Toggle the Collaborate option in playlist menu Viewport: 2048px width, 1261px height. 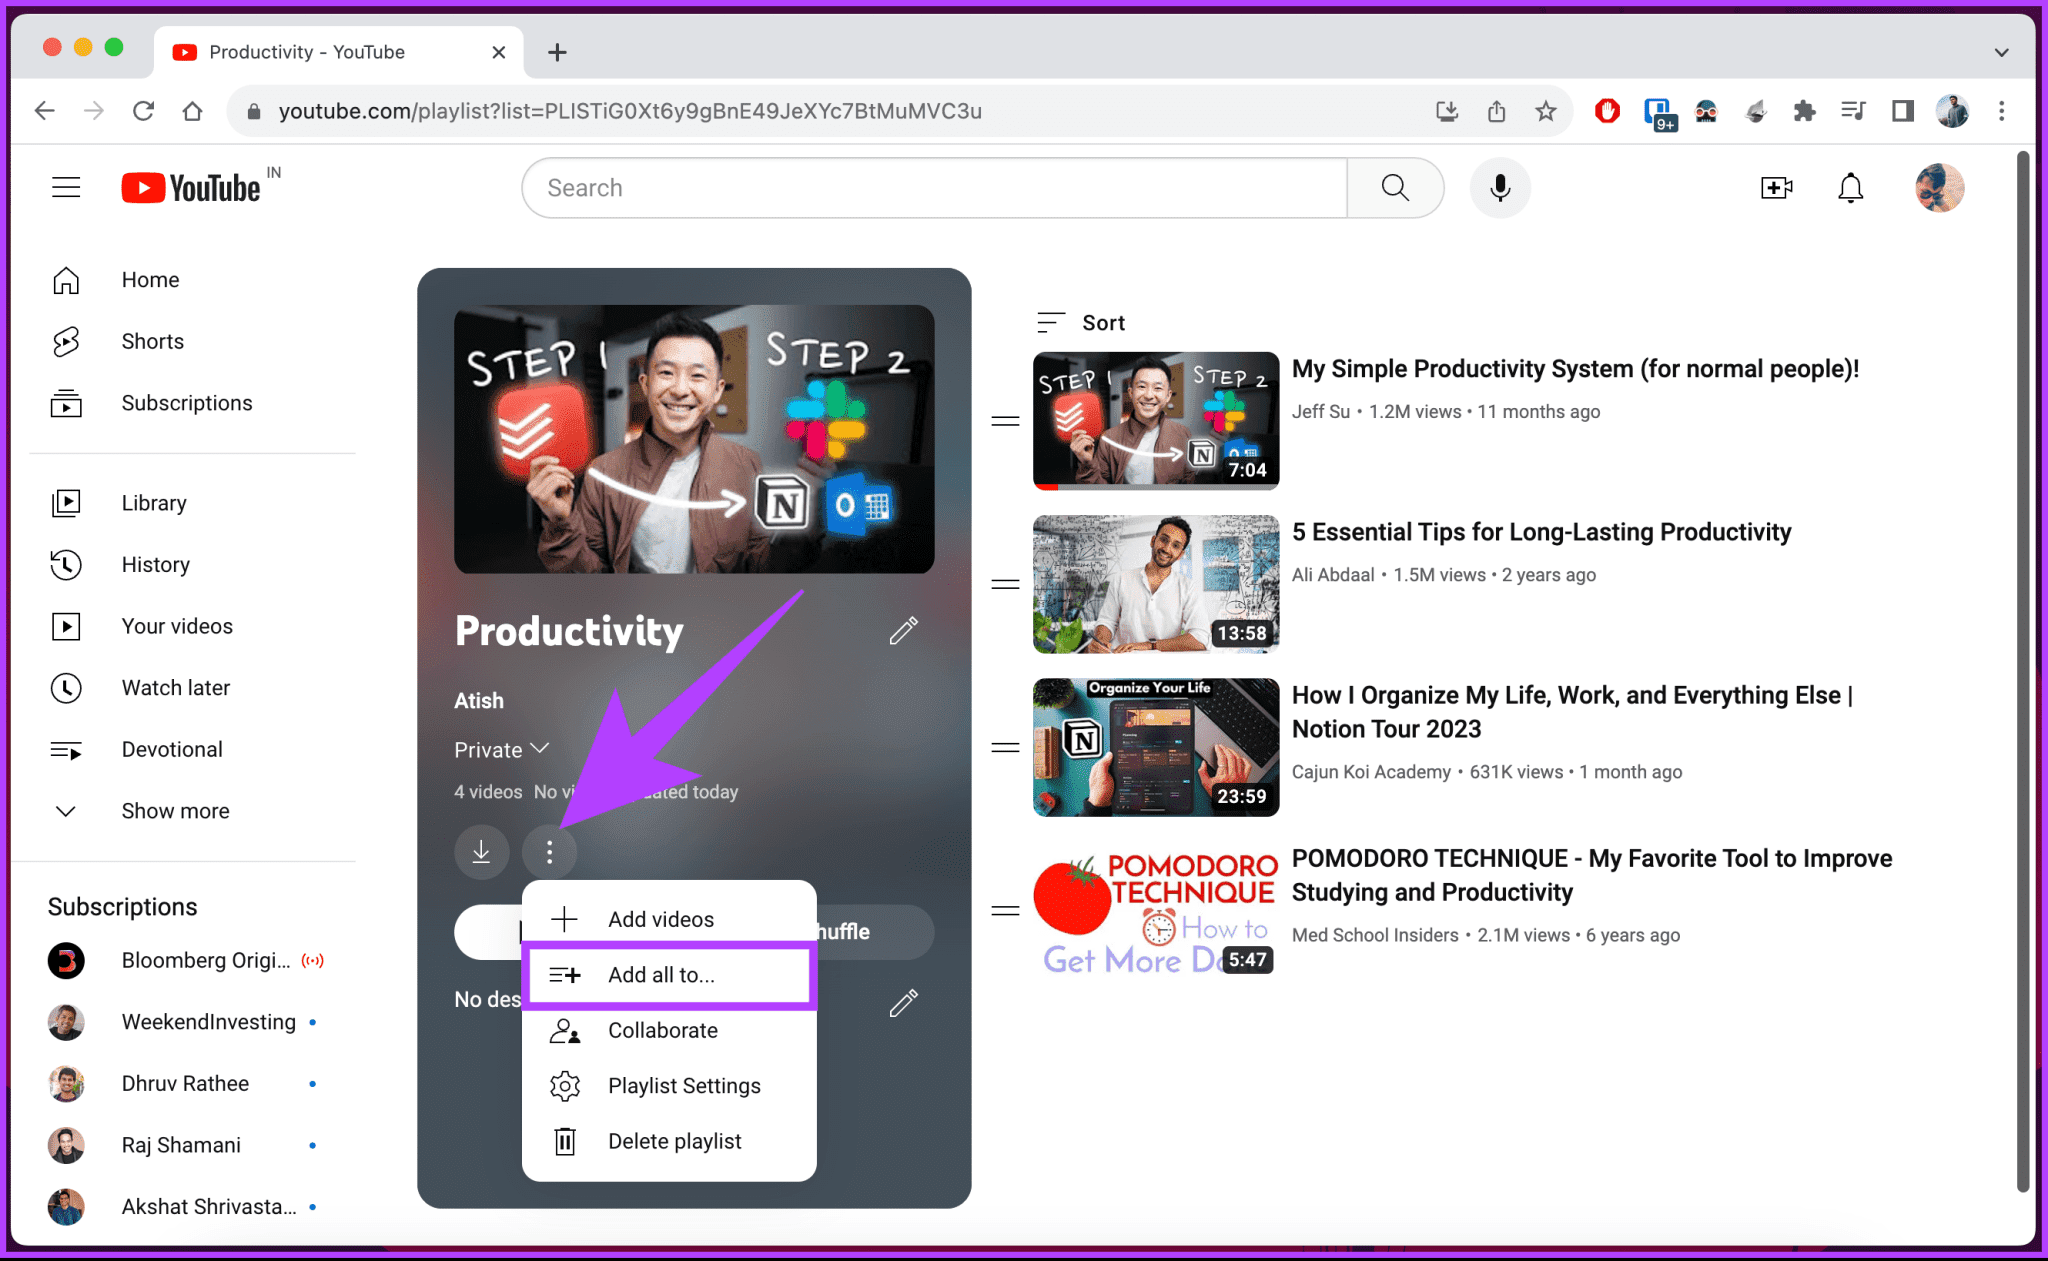(x=664, y=1030)
